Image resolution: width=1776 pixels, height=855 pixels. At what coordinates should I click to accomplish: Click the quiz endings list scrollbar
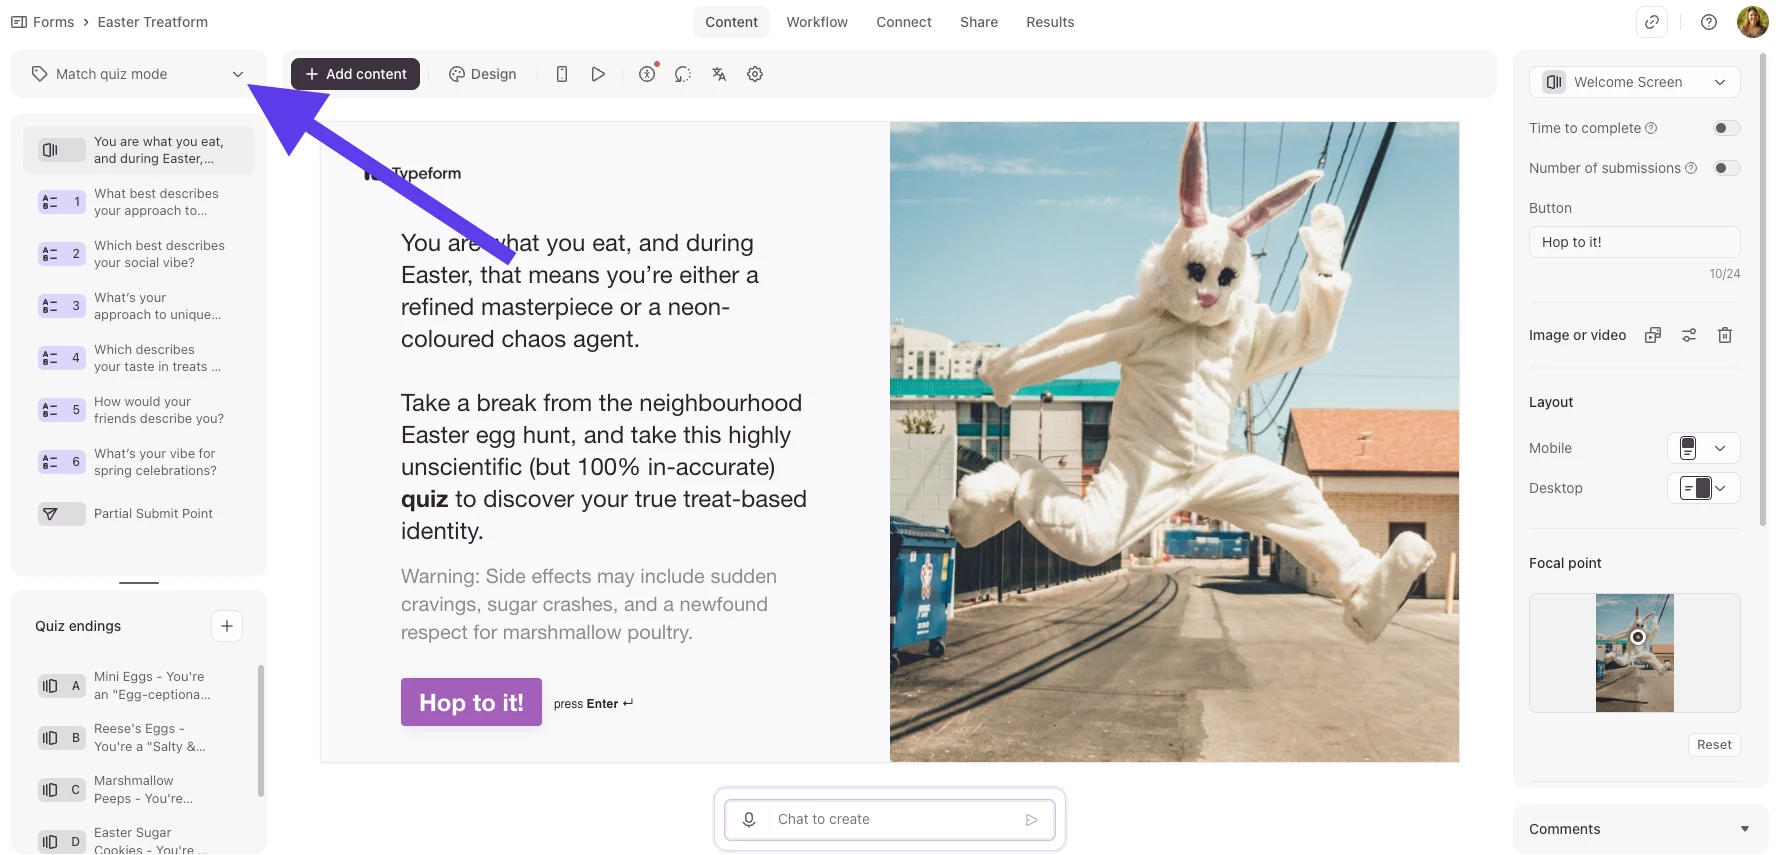pyautogui.click(x=261, y=730)
